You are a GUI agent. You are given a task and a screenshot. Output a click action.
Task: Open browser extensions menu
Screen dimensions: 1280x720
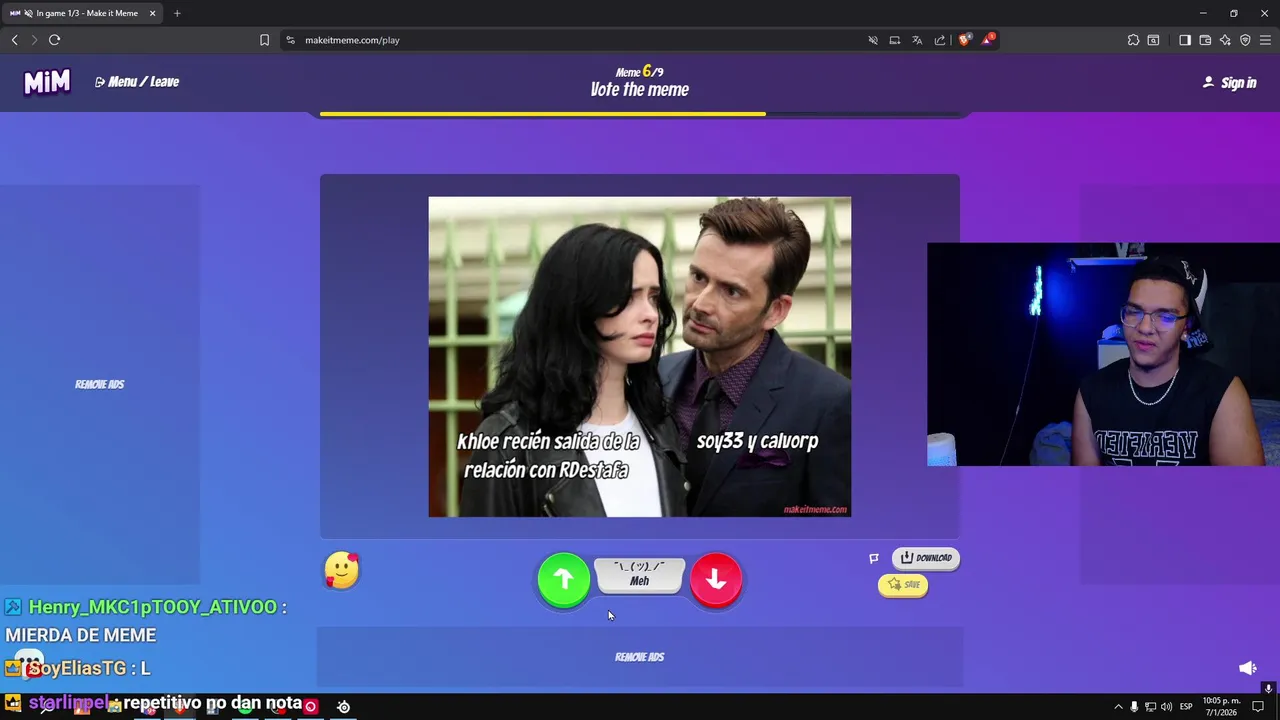click(1133, 40)
